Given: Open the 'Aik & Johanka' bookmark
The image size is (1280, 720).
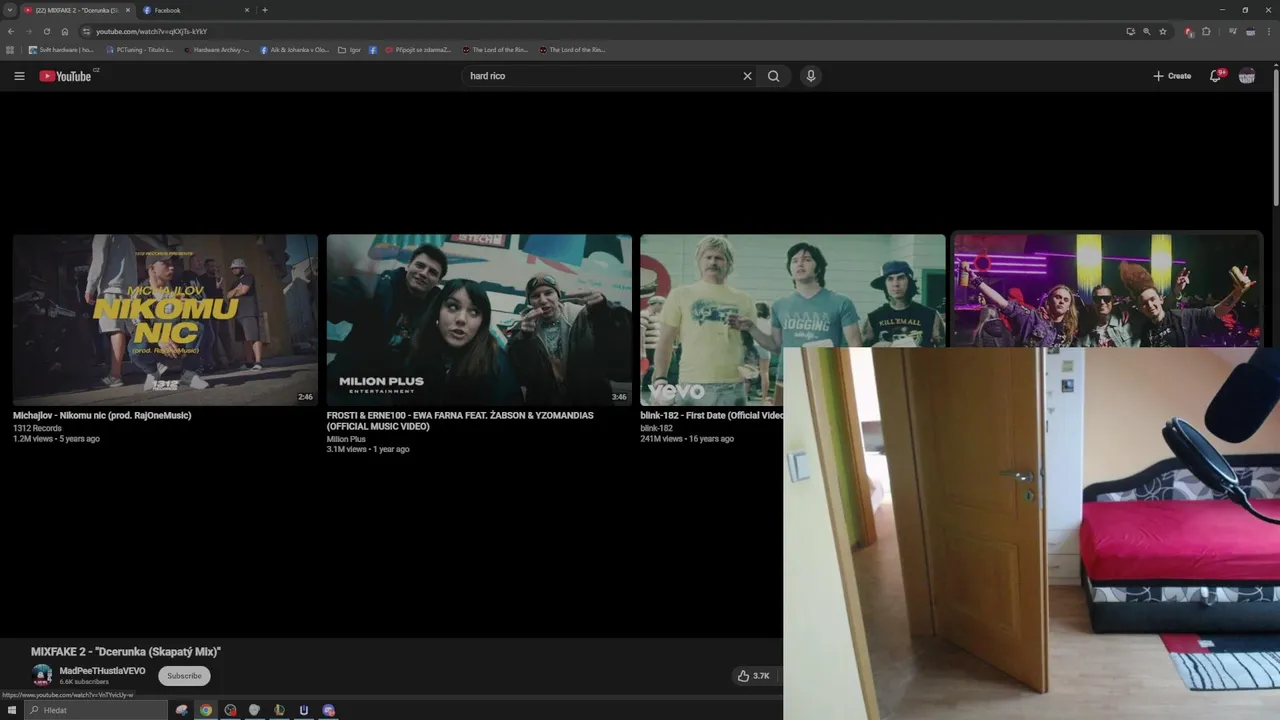Looking at the screenshot, I should pyautogui.click(x=294, y=49).
